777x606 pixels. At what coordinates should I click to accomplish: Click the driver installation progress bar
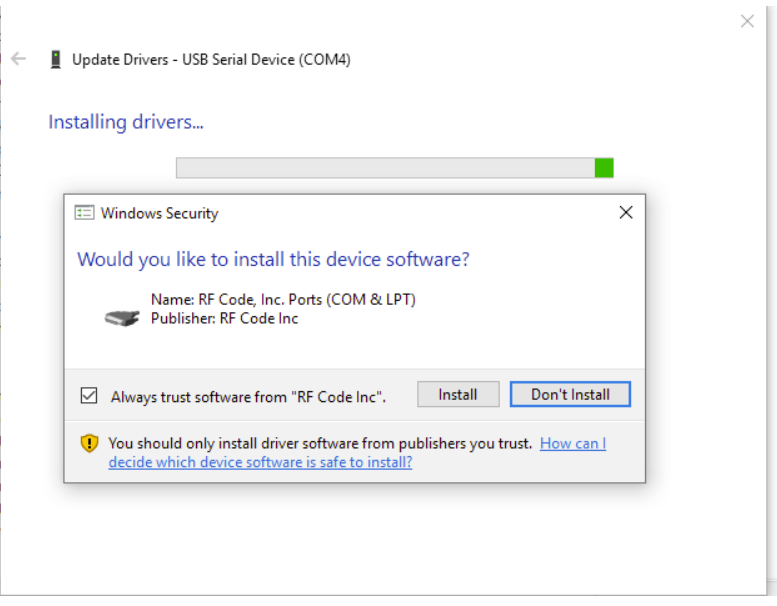(x=385, y=168)
